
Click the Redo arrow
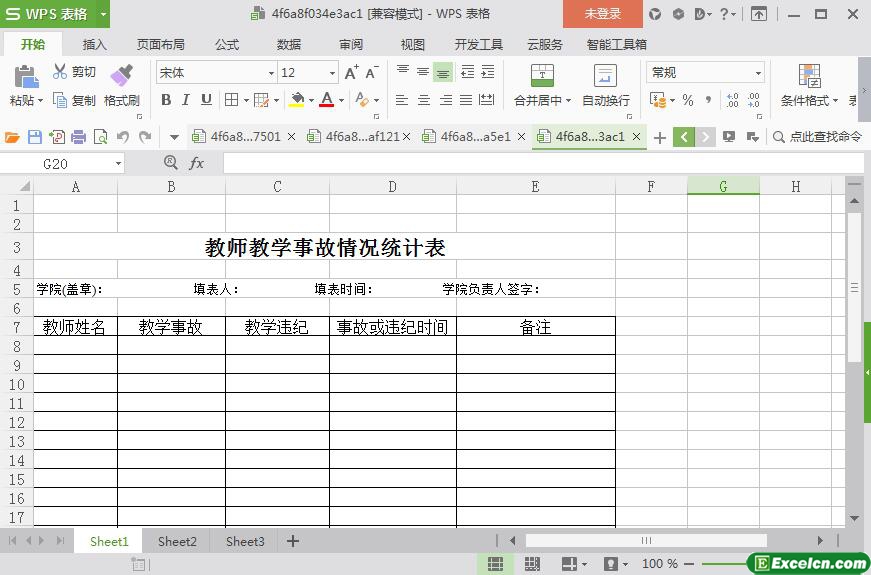(145, 137)
